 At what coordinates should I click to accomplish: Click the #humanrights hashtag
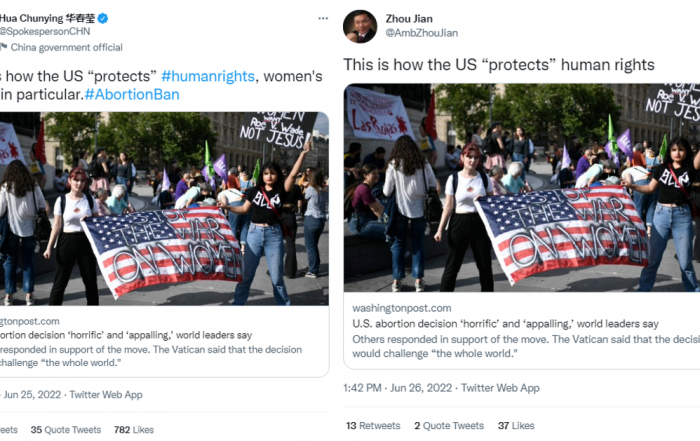click(x=208, y=76)
